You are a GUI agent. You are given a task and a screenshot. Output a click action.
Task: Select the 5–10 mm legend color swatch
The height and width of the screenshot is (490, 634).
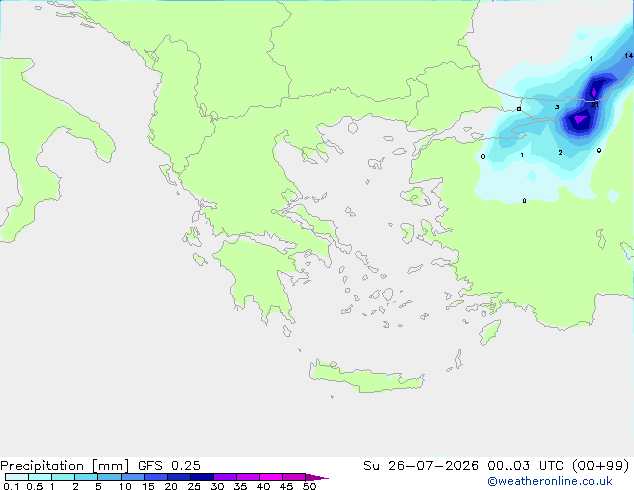point(109,477)
